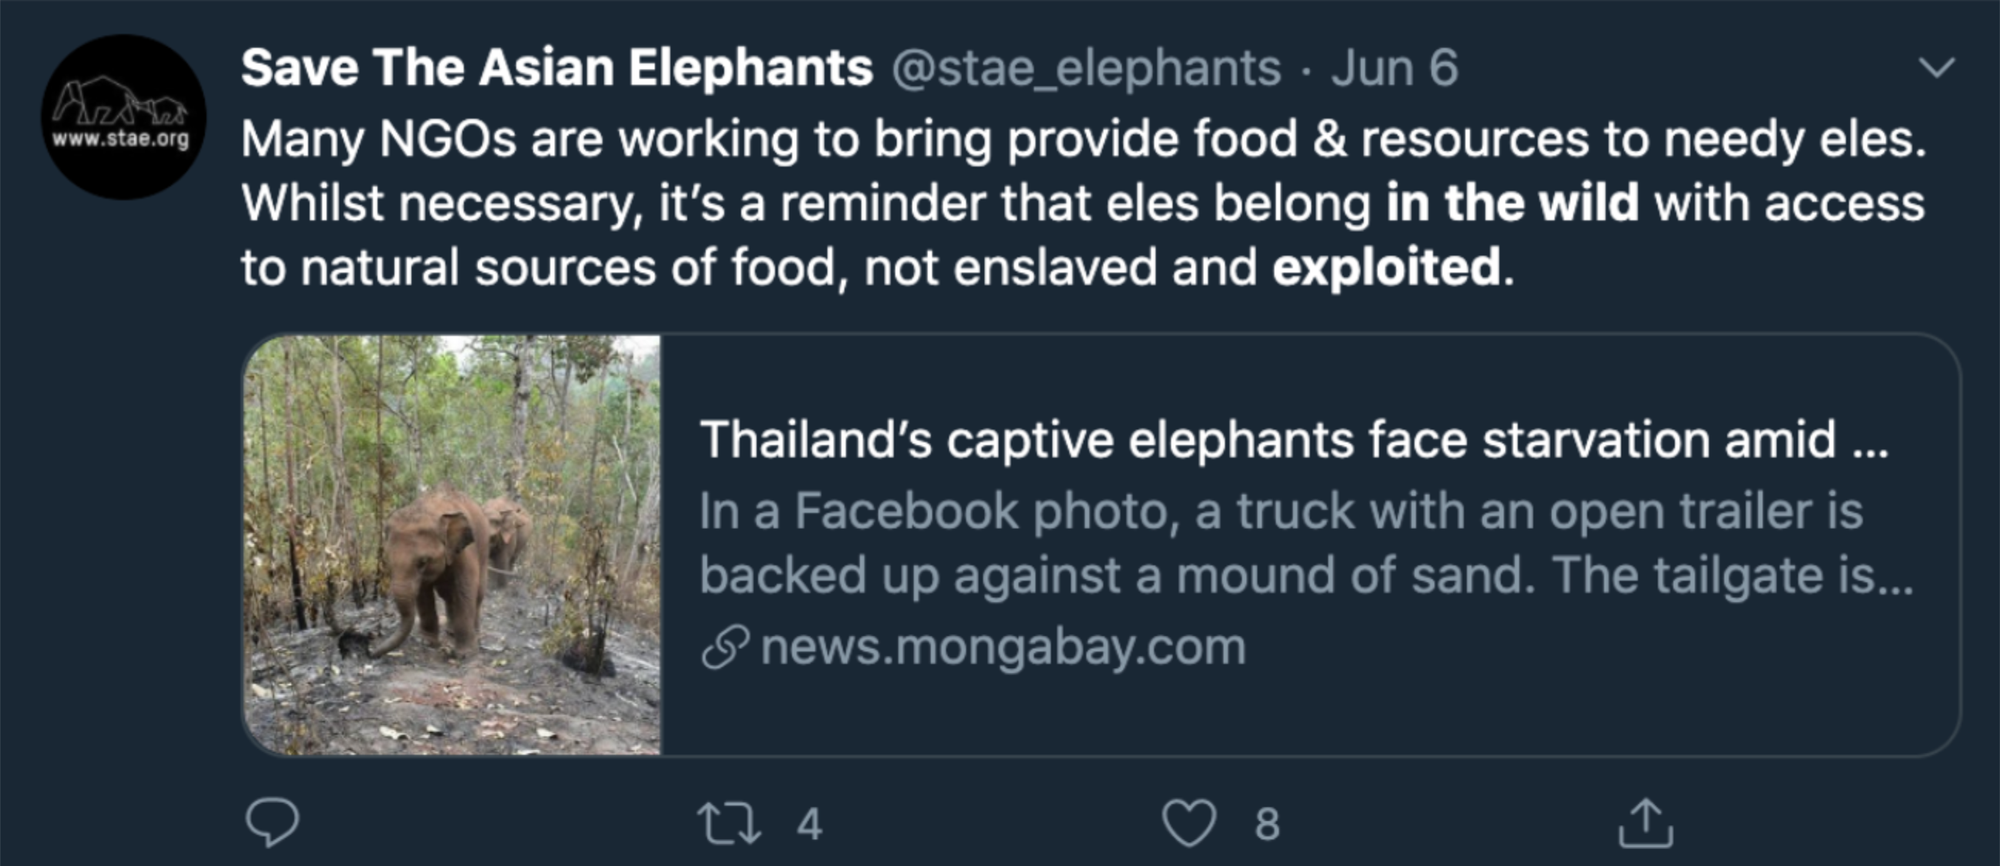Open the tweet permalink via Jun 6 date

click(x=1394, y=68)
